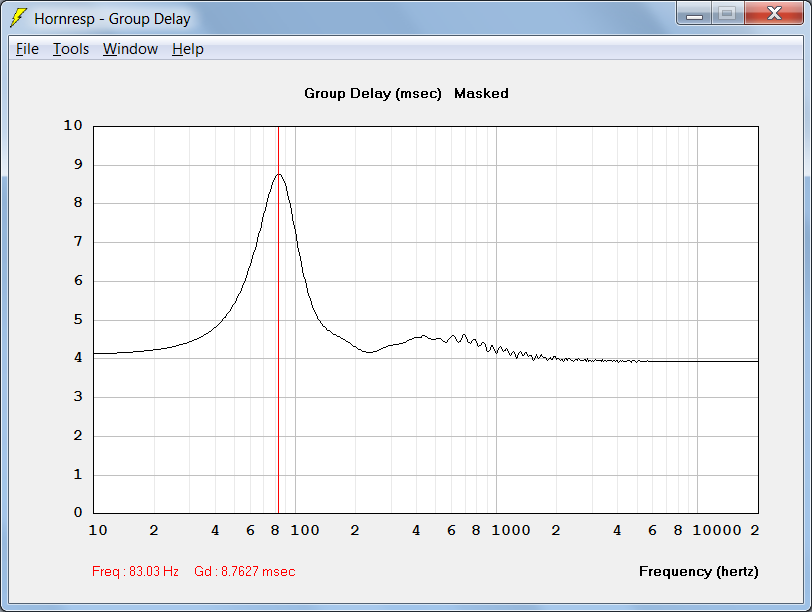Minimize the Hornresp Group Delay window
The width and height of the screenshot is (812, 612).
pyautogui.click(x=694, y=14)
